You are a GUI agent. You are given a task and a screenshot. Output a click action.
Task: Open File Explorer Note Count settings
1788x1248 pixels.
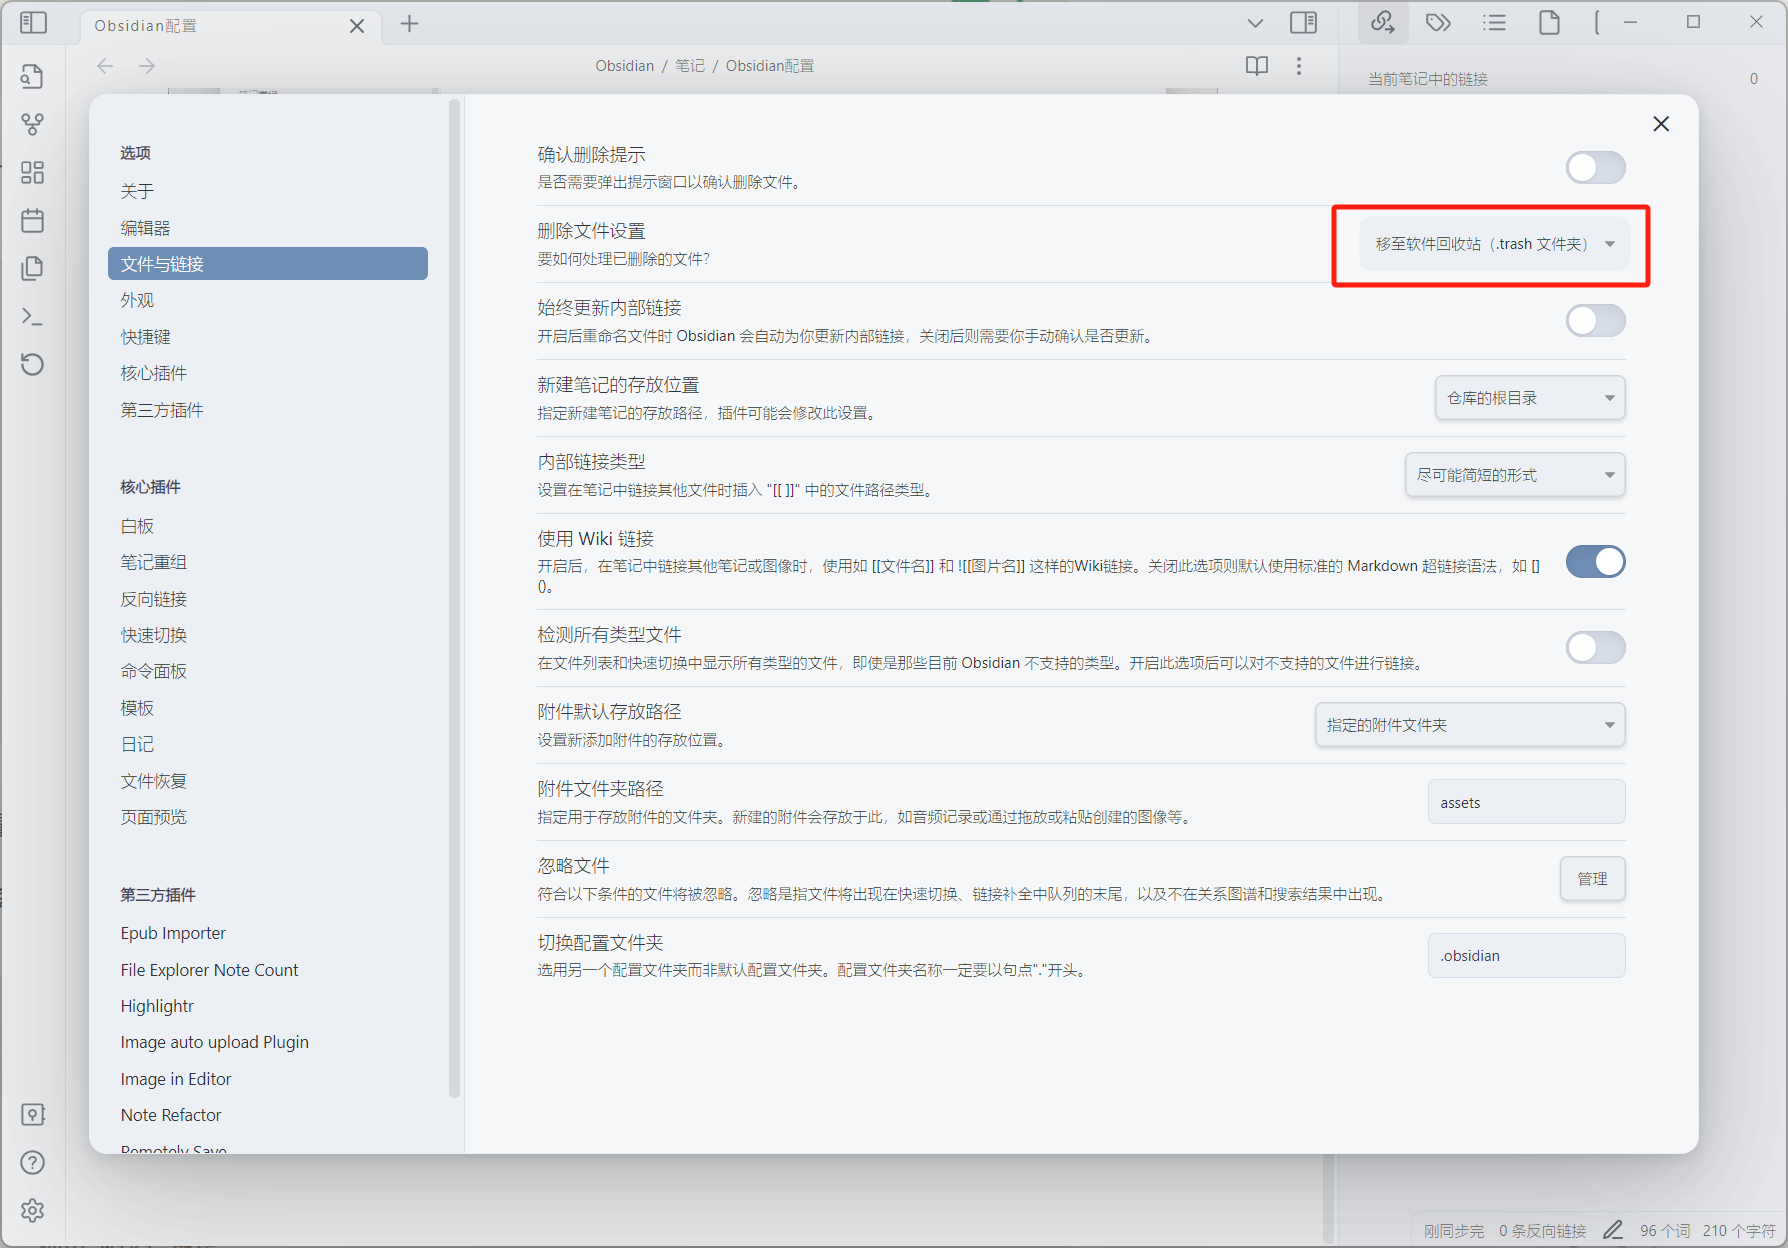pos(268,970)
